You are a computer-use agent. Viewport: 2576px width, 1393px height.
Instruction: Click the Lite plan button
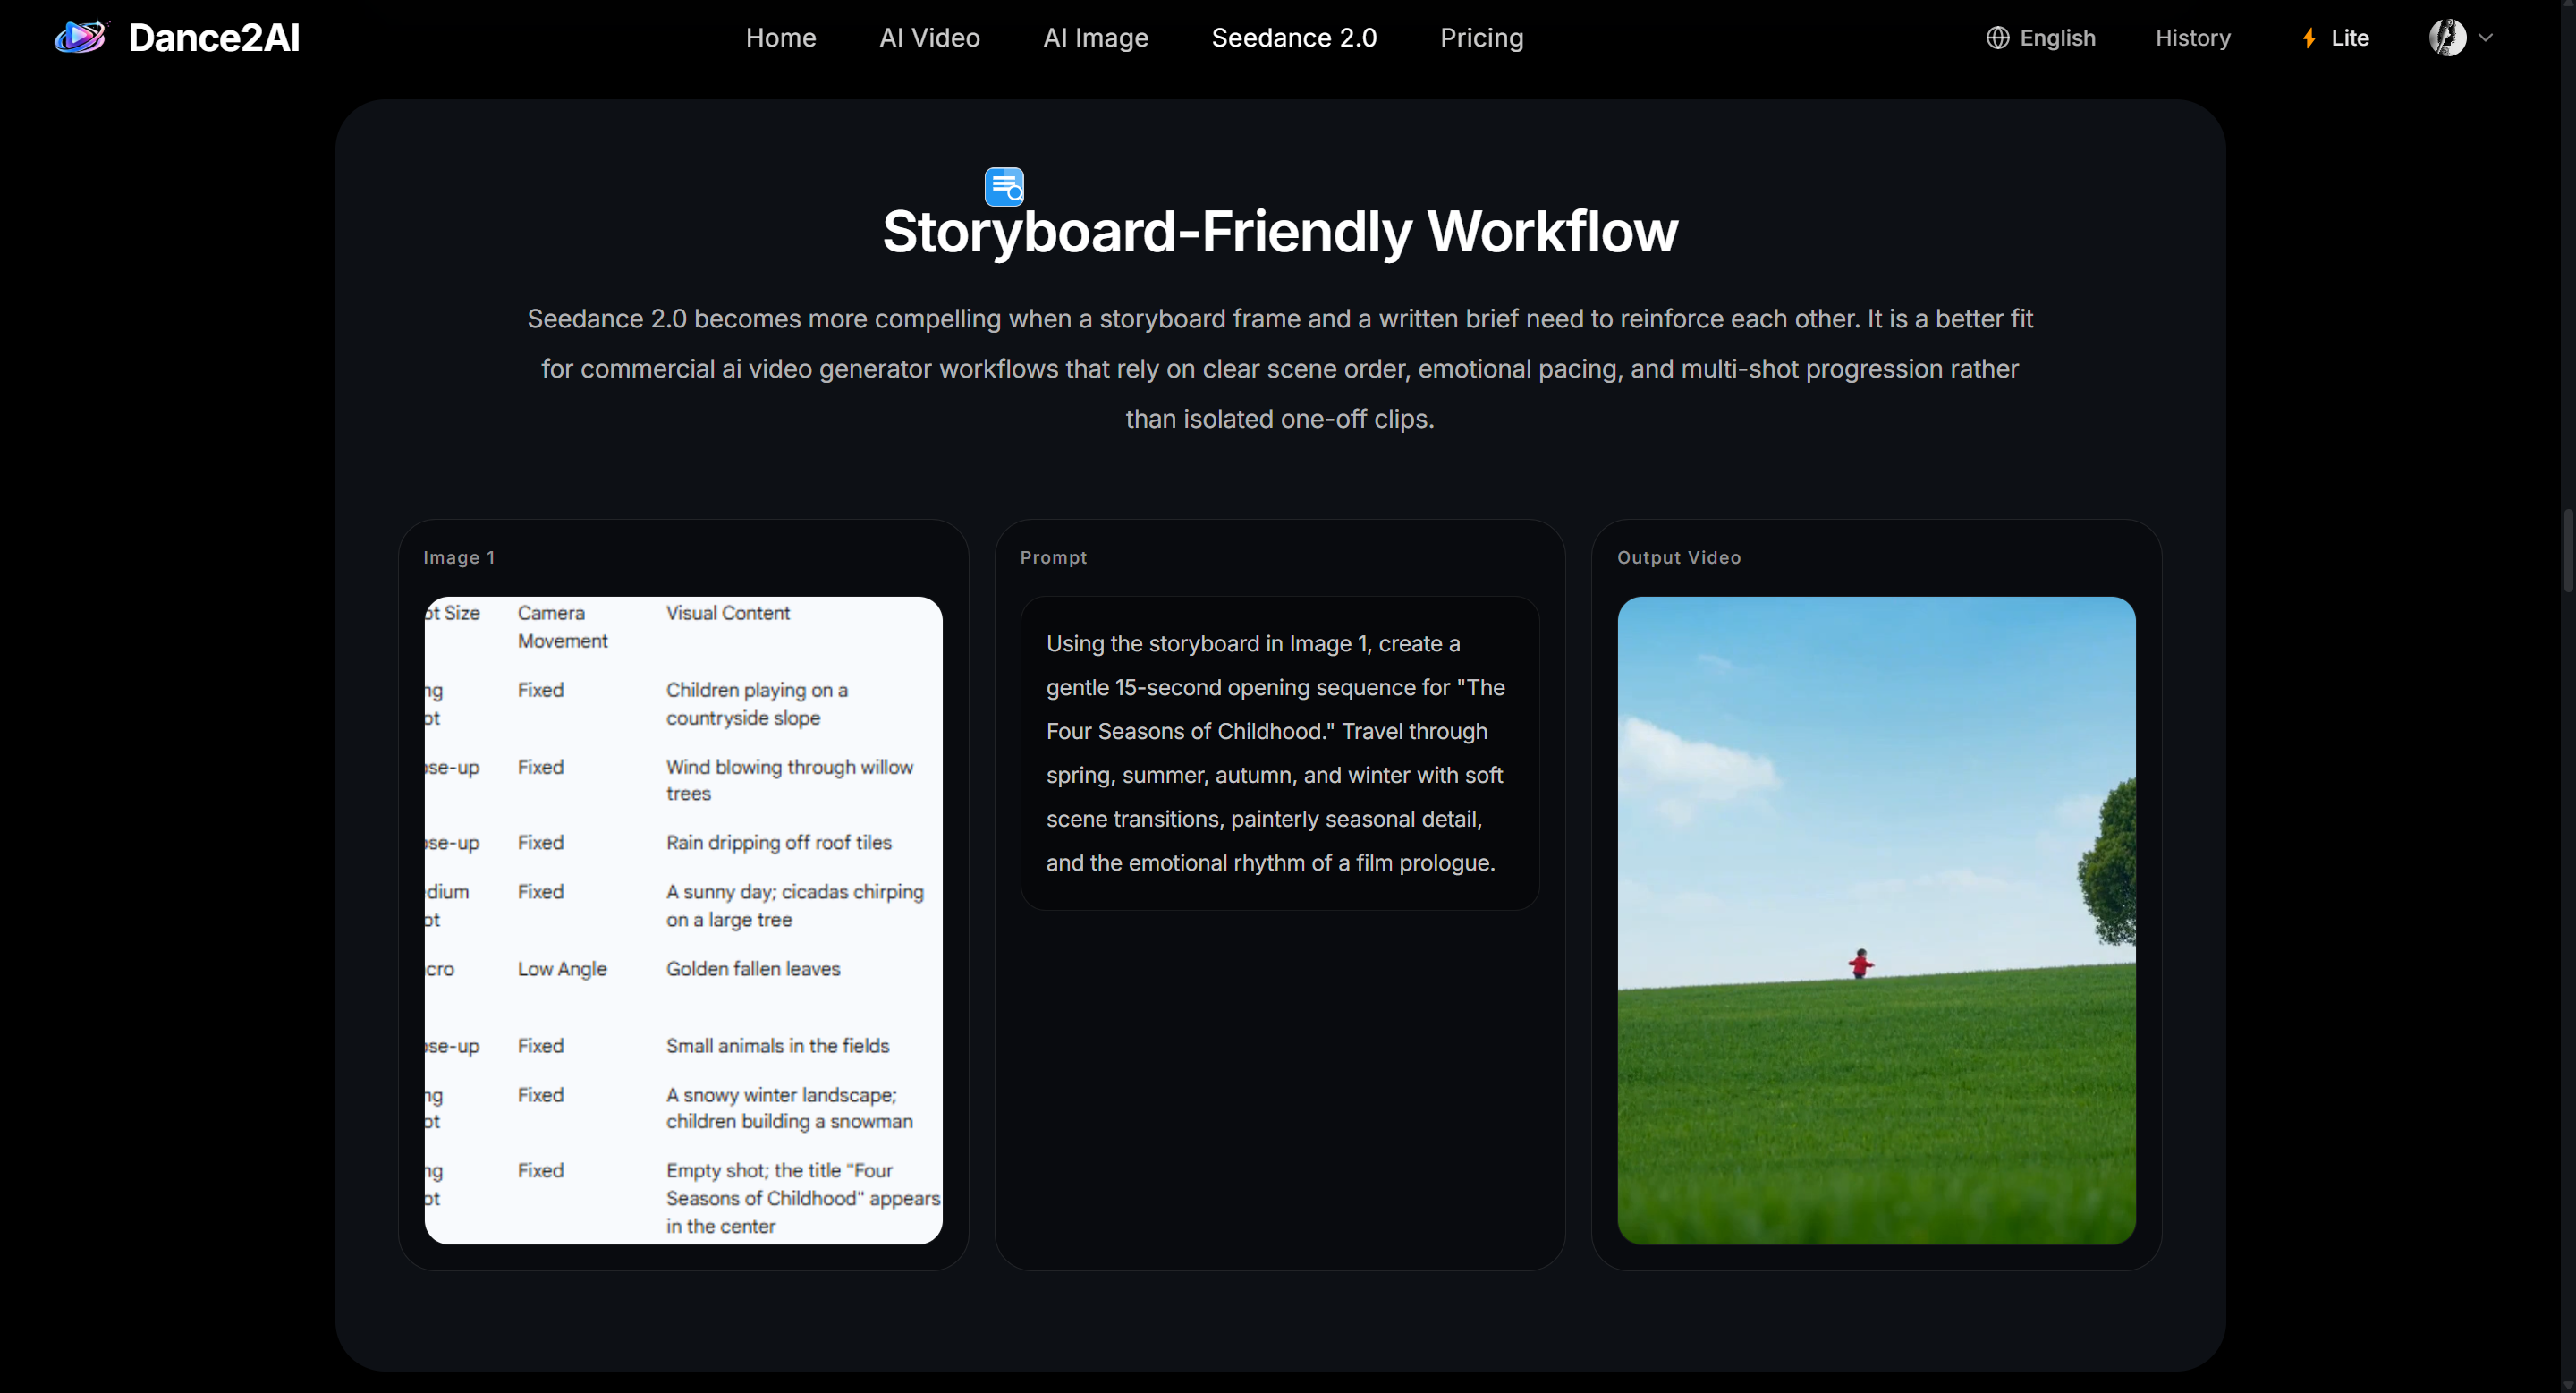point(2349,38)
